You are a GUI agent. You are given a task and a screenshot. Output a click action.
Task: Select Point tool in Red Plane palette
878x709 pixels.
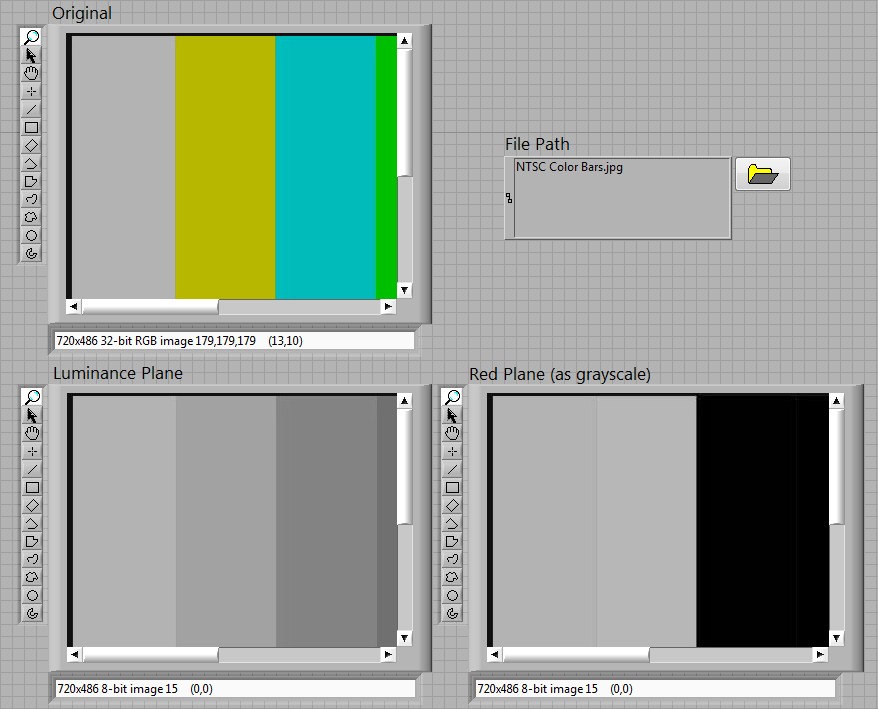(x=452, y=451)
